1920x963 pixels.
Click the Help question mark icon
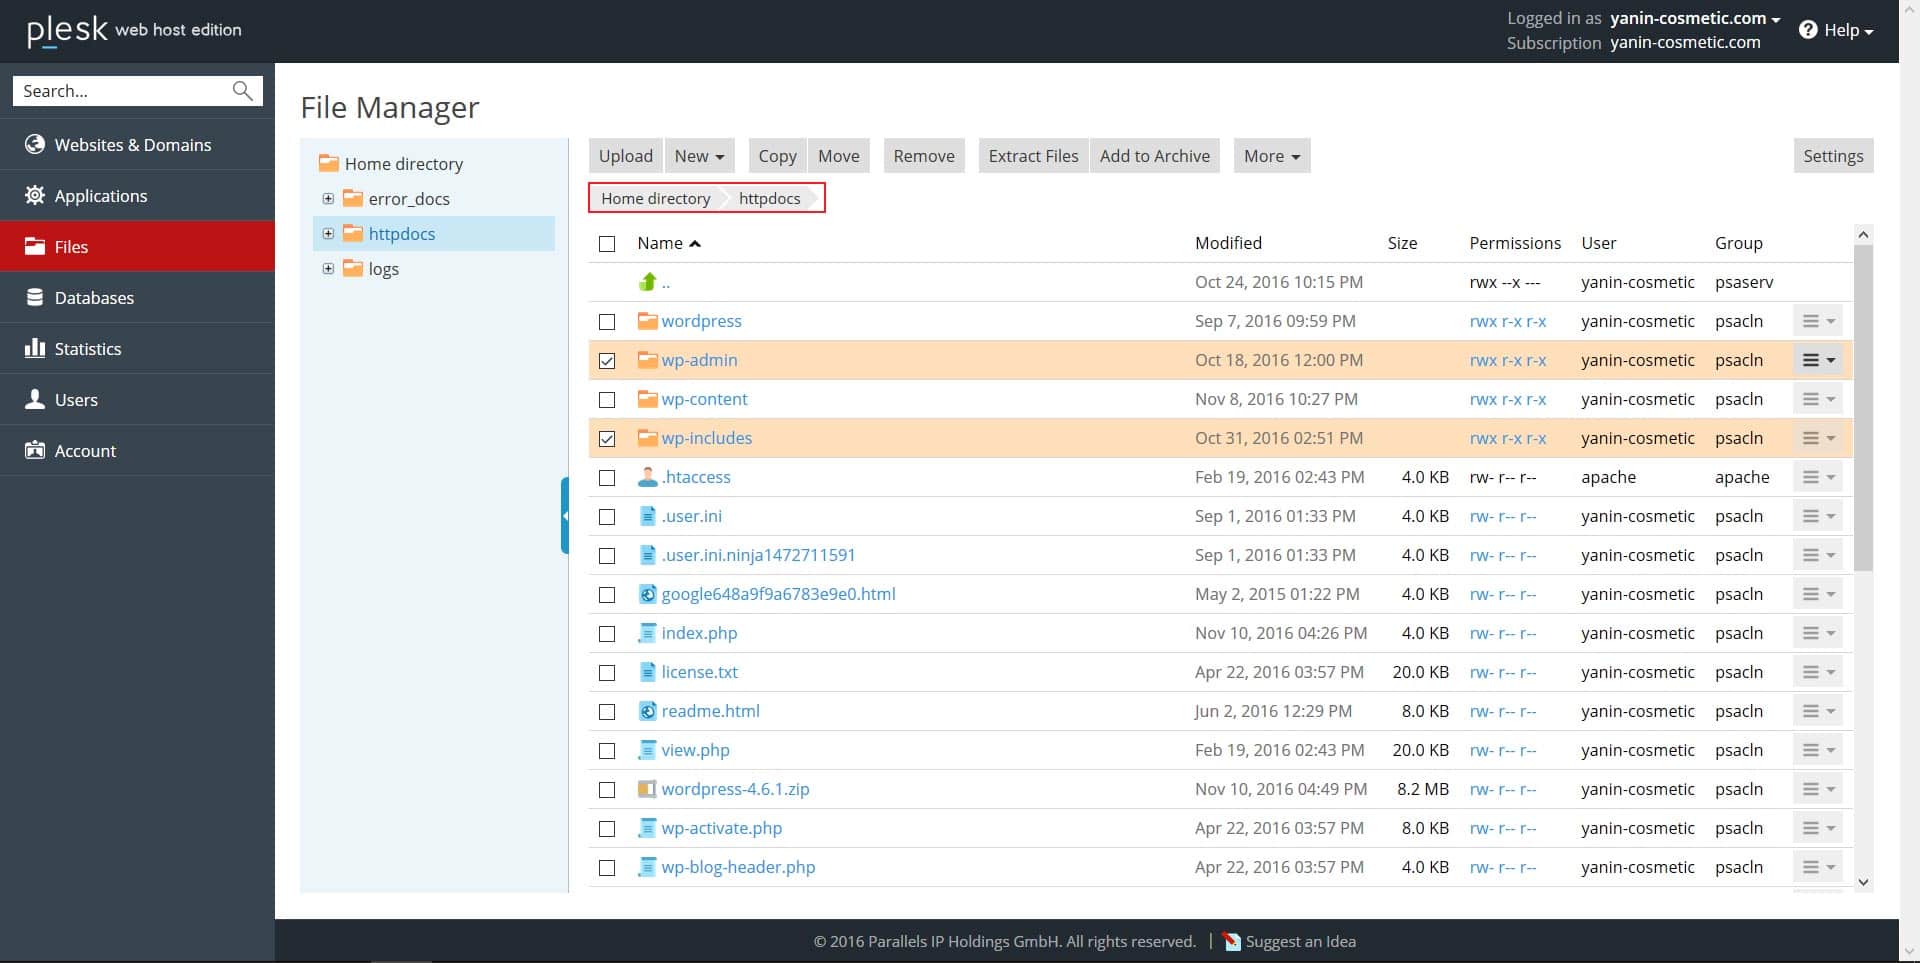(1808, 30)
